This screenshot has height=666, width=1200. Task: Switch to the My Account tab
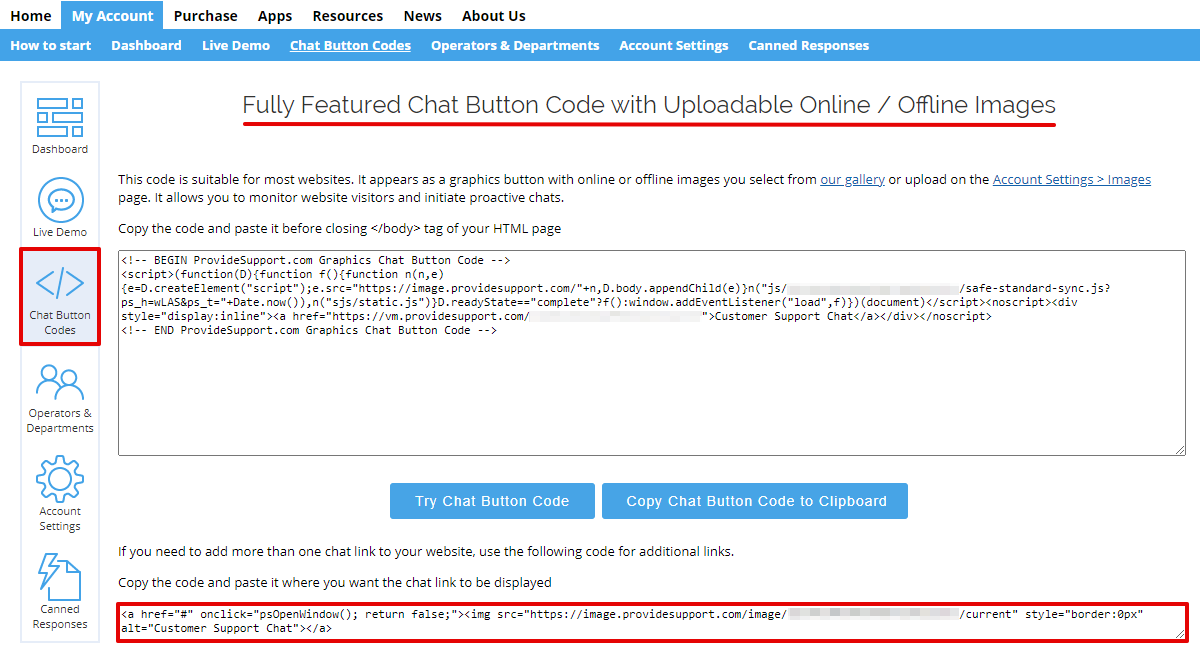[111, 15]
